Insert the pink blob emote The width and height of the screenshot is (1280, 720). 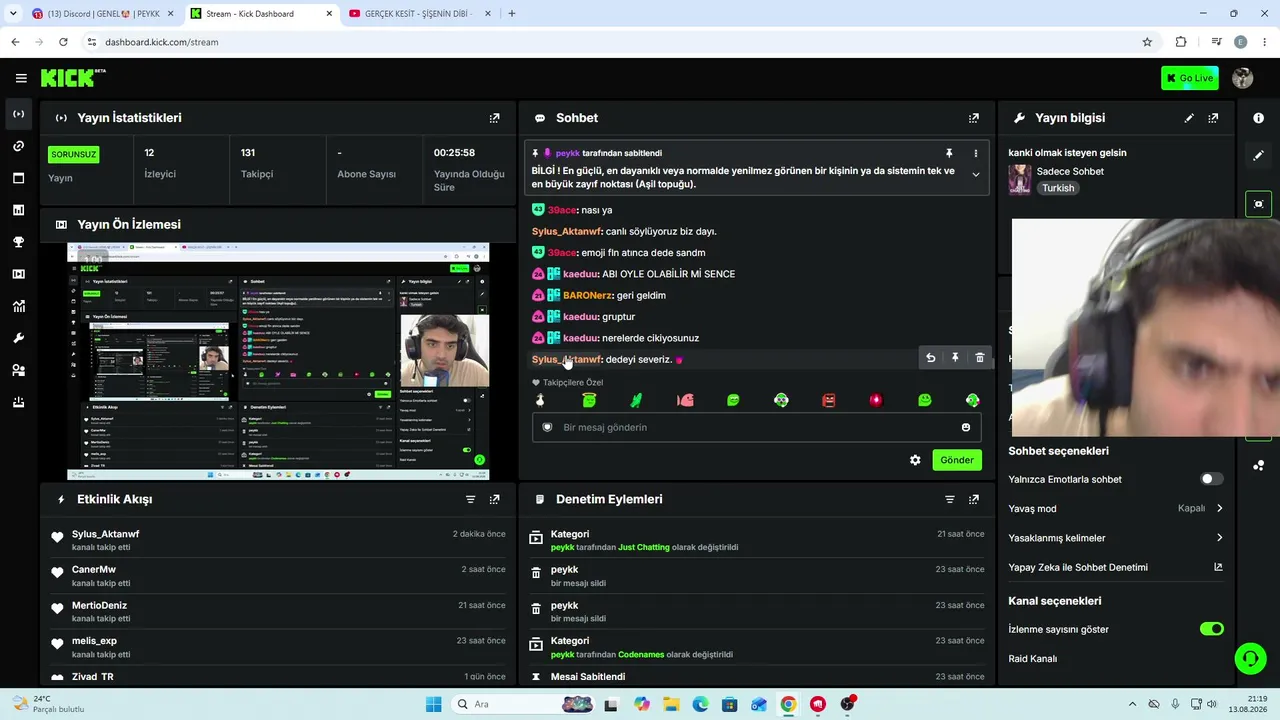685,400
